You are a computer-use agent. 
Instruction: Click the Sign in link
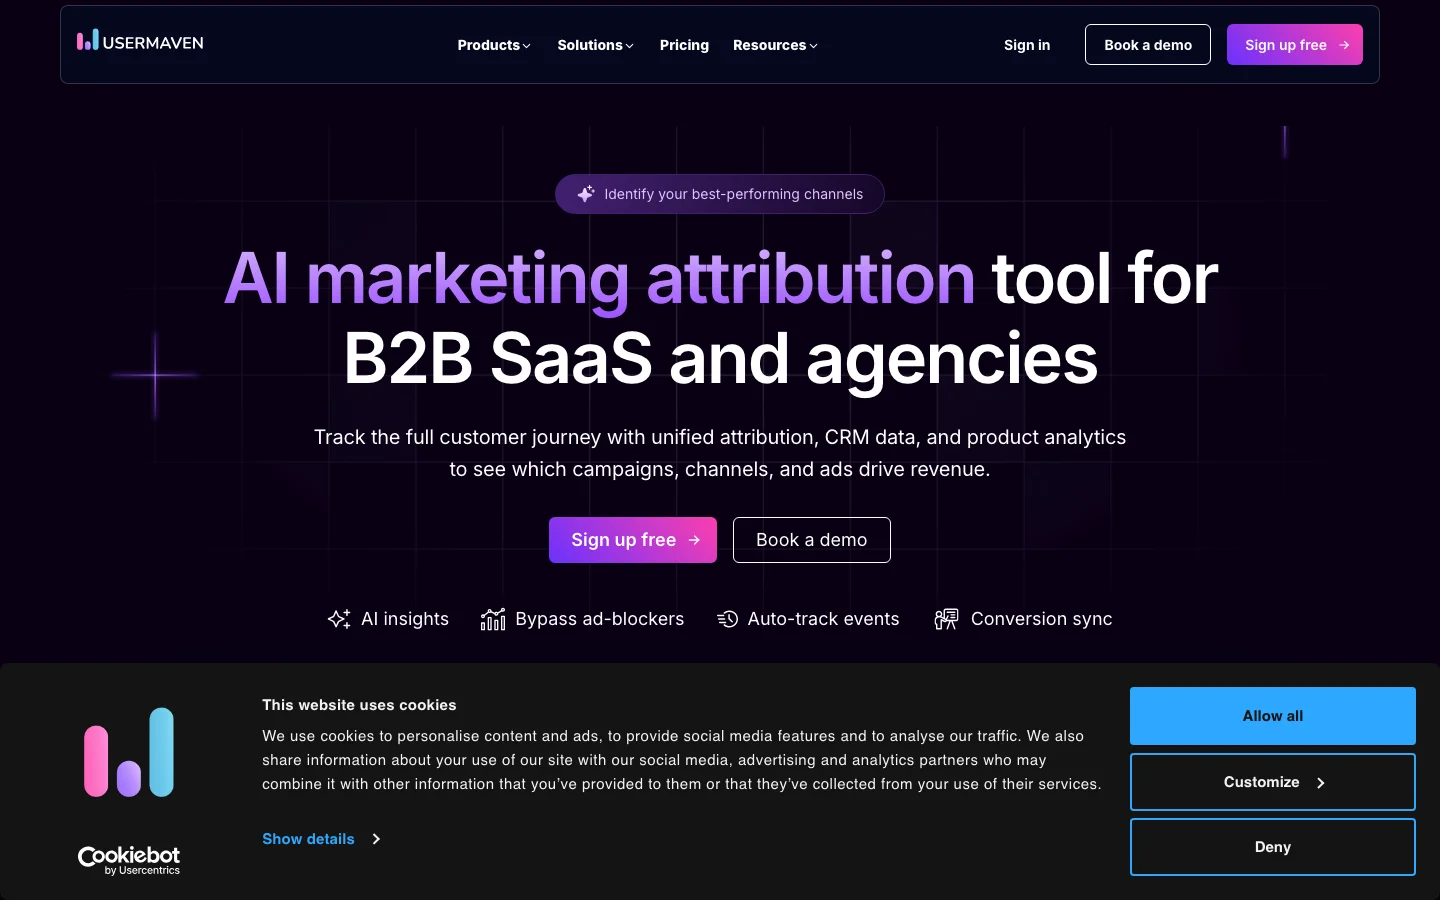click(1027, 45)
